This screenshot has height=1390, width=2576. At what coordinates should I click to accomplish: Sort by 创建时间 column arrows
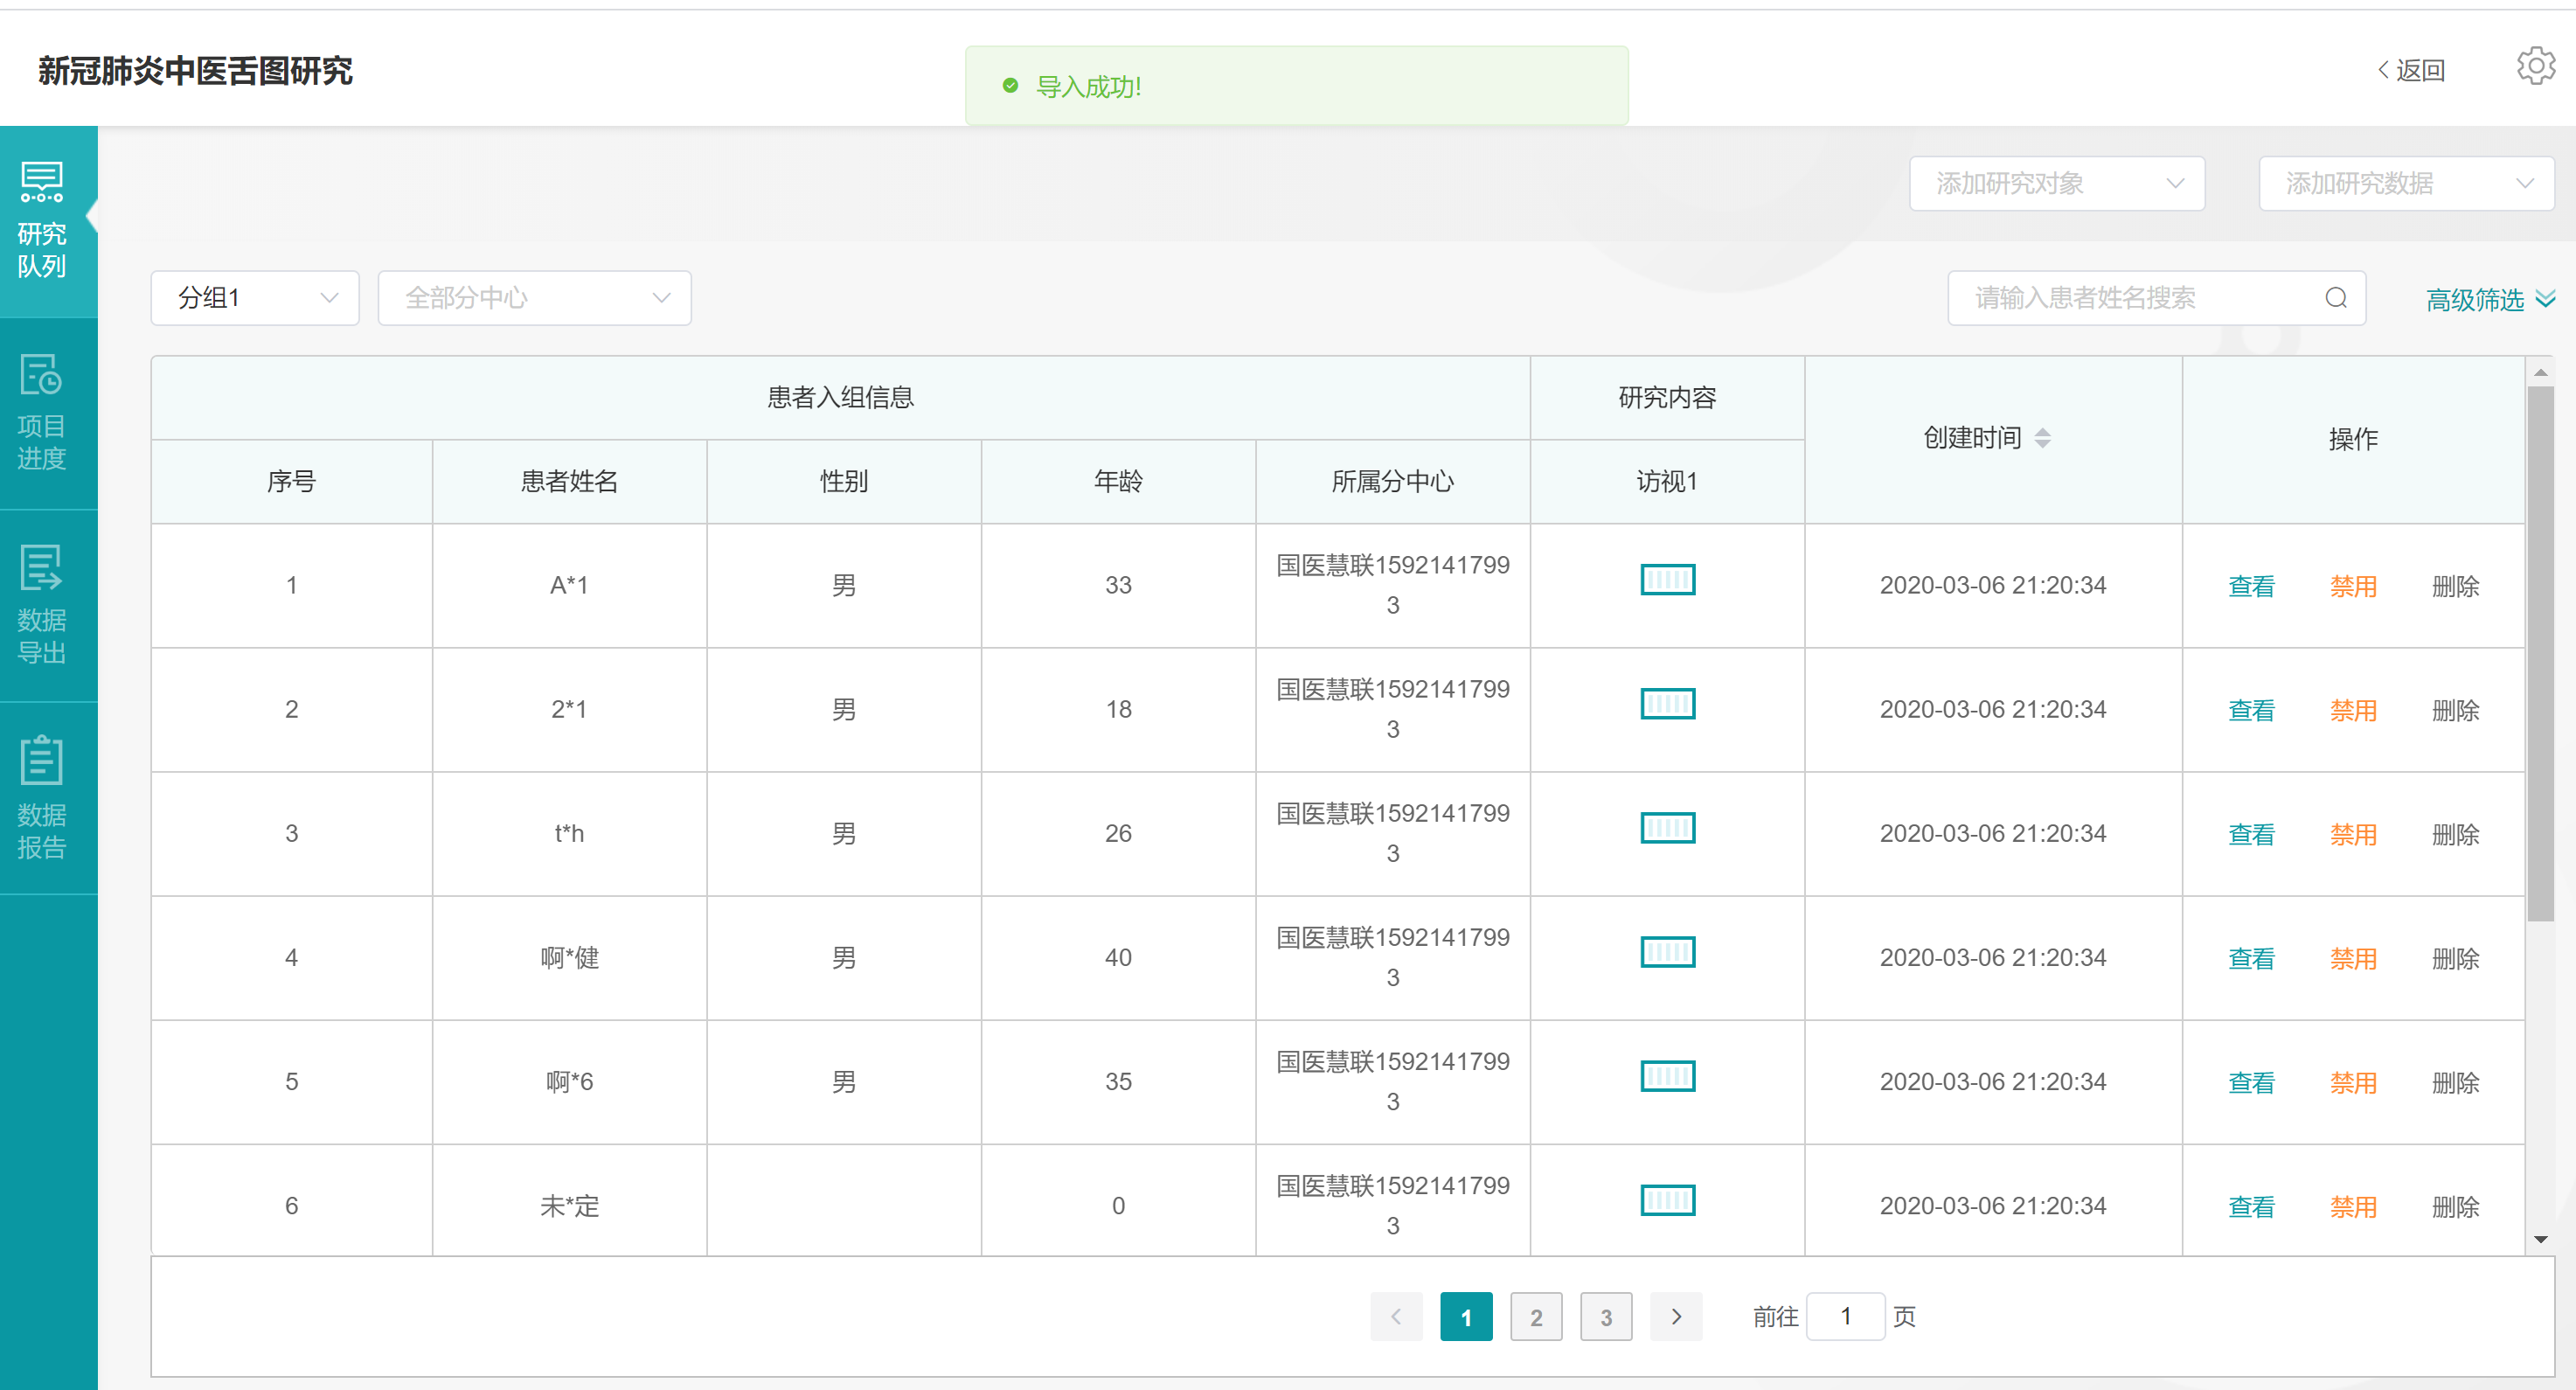pyautogui.click(x=2042, y=438)
